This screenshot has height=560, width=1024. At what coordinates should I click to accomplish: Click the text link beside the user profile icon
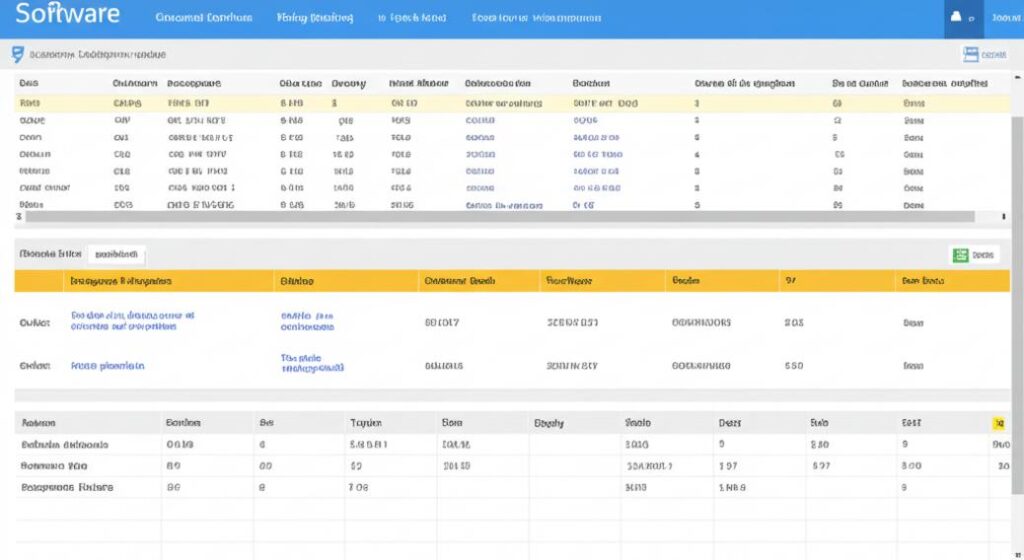(x=1003, y=18)
